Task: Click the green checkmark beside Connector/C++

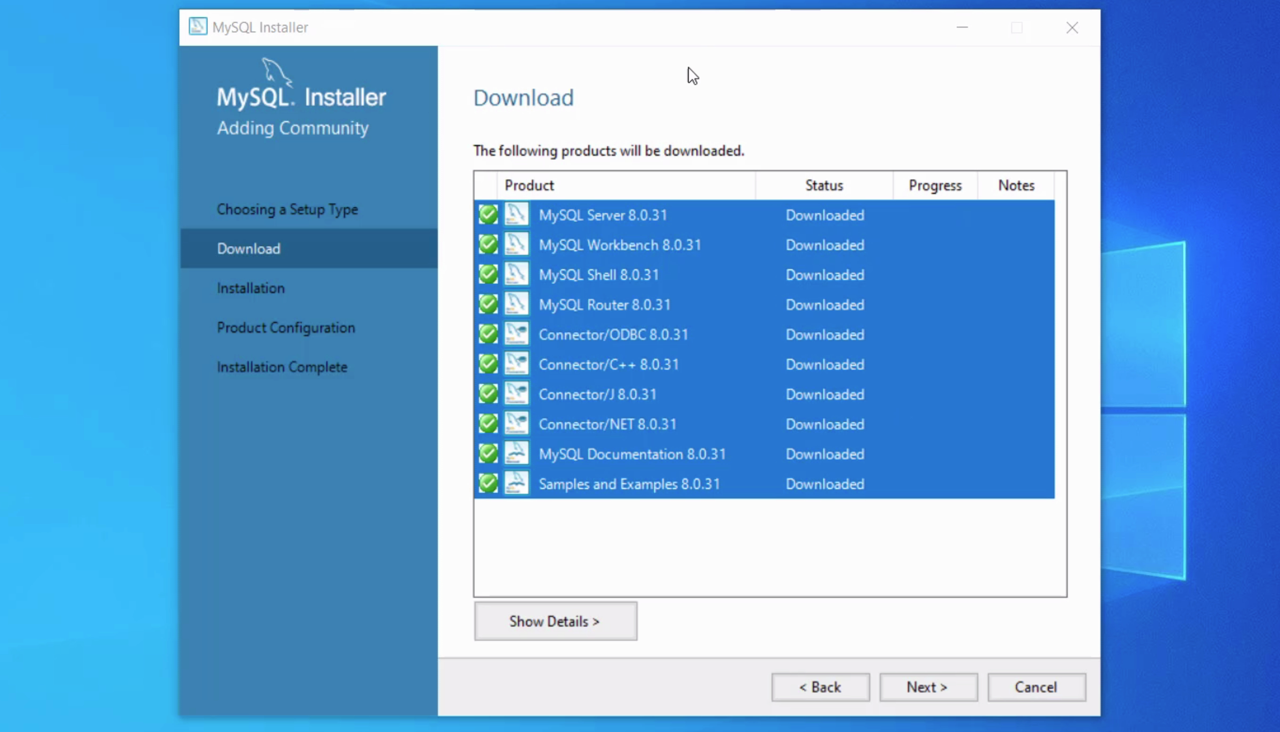Action: [x=488, y=364]
